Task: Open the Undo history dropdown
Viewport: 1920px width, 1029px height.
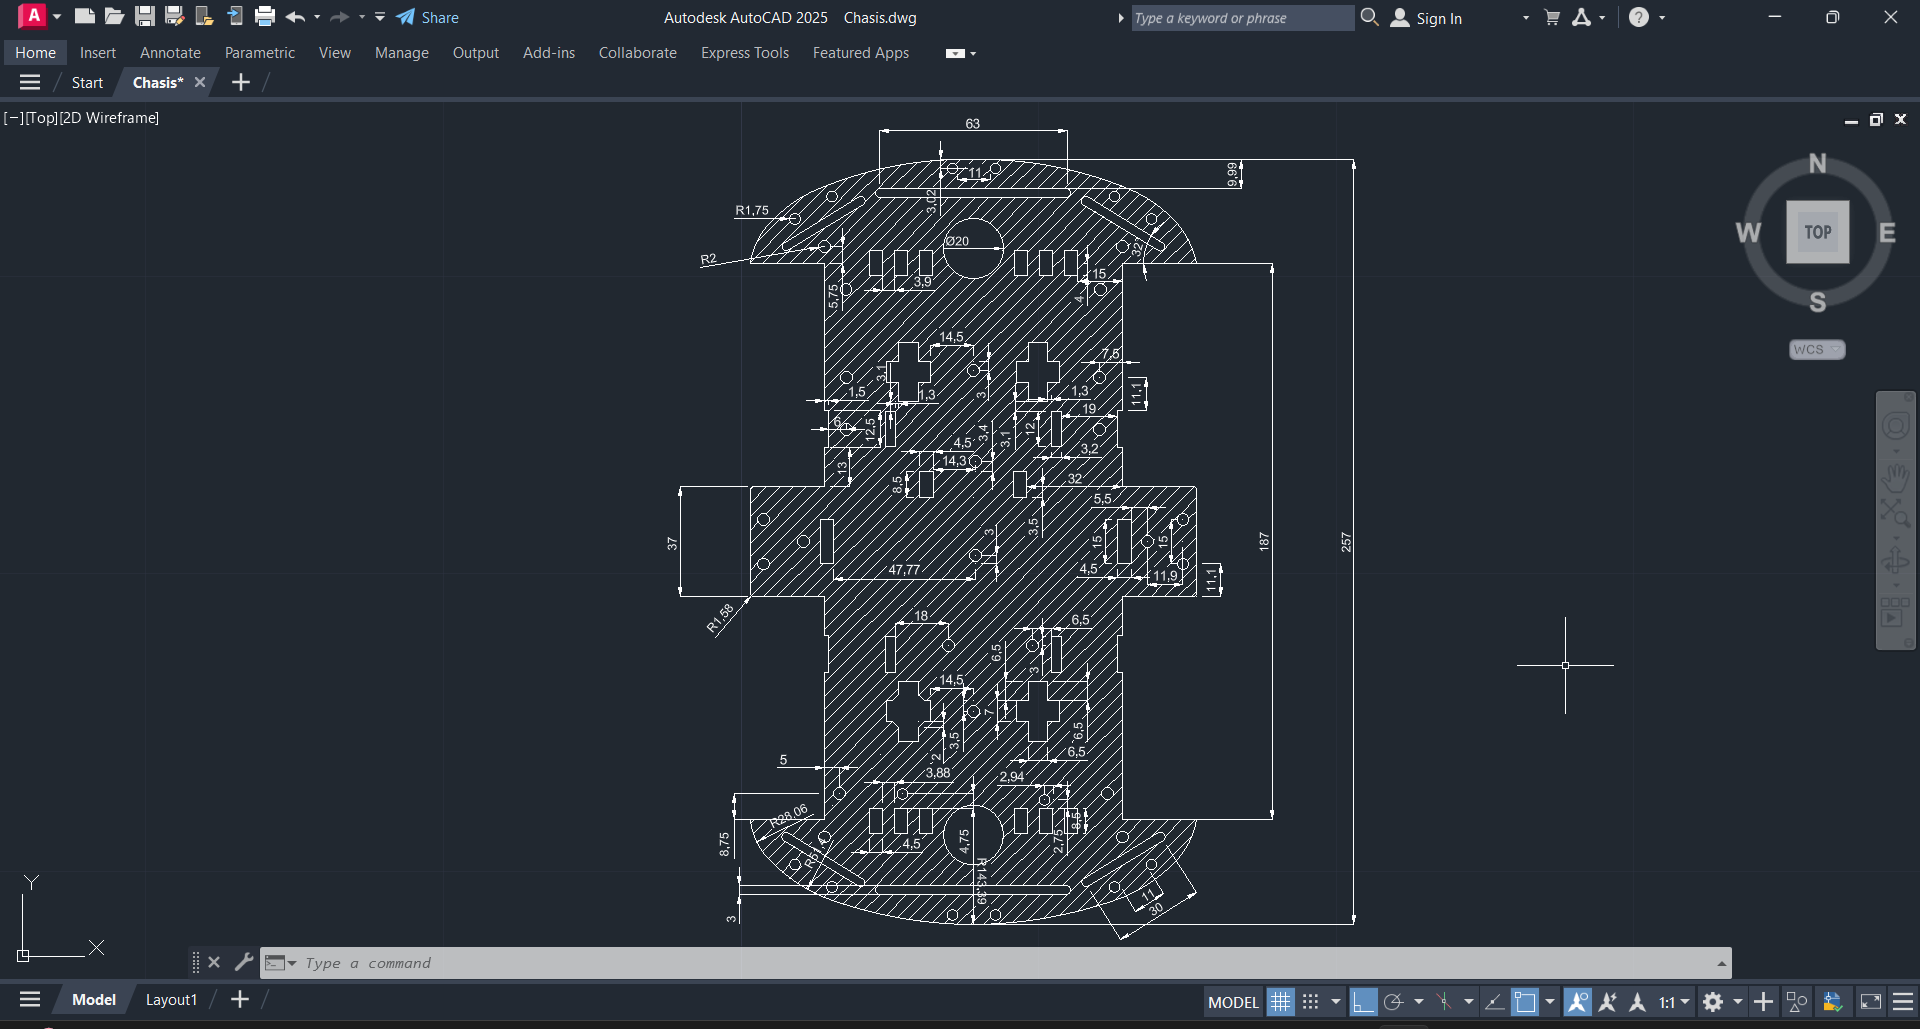Action: [317, 17]
